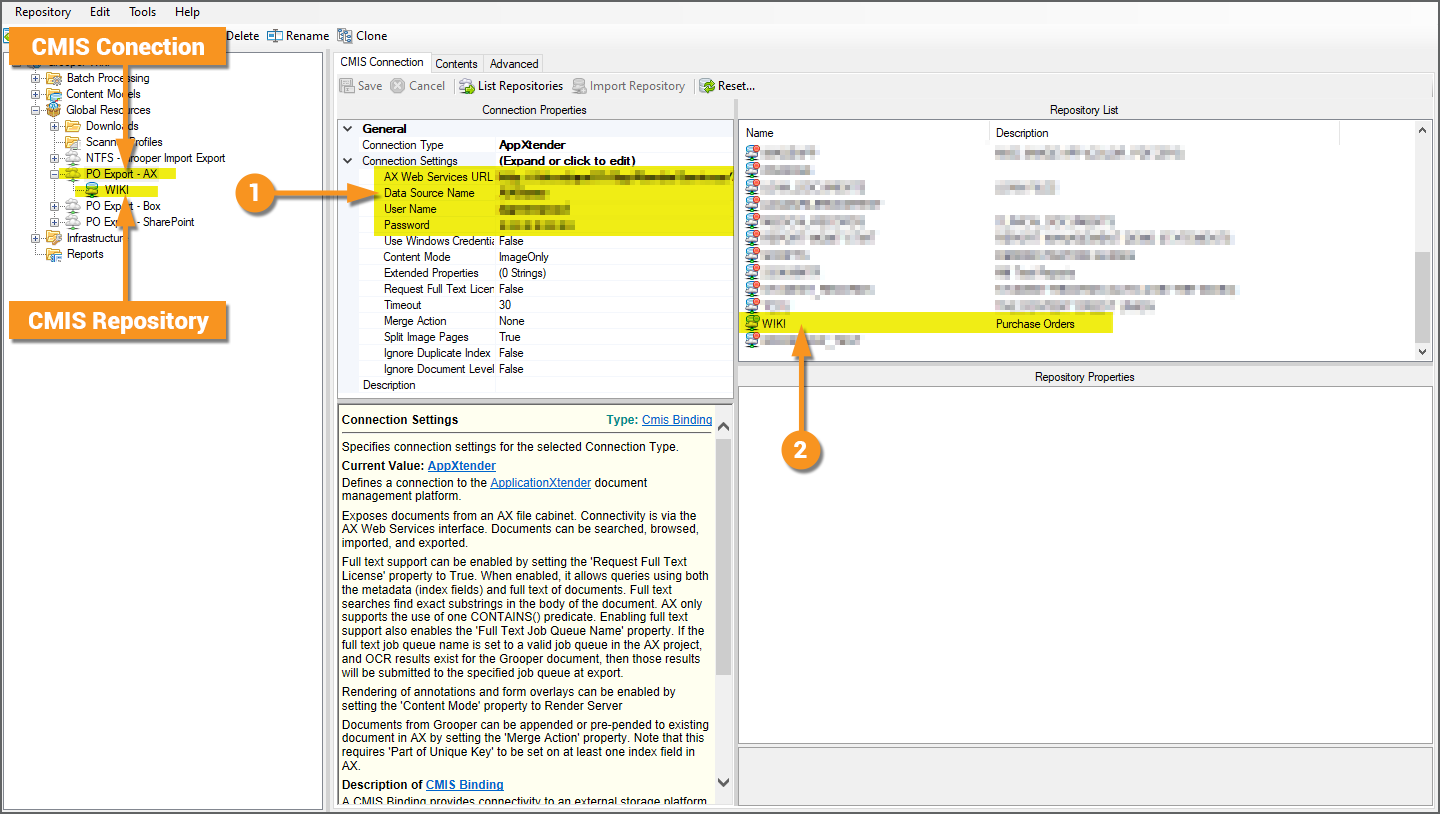Select the Ignore Duplicate Index False value
Image resolution: width=1440 pixels, height=814 pixels.
(x=614, y=353)
